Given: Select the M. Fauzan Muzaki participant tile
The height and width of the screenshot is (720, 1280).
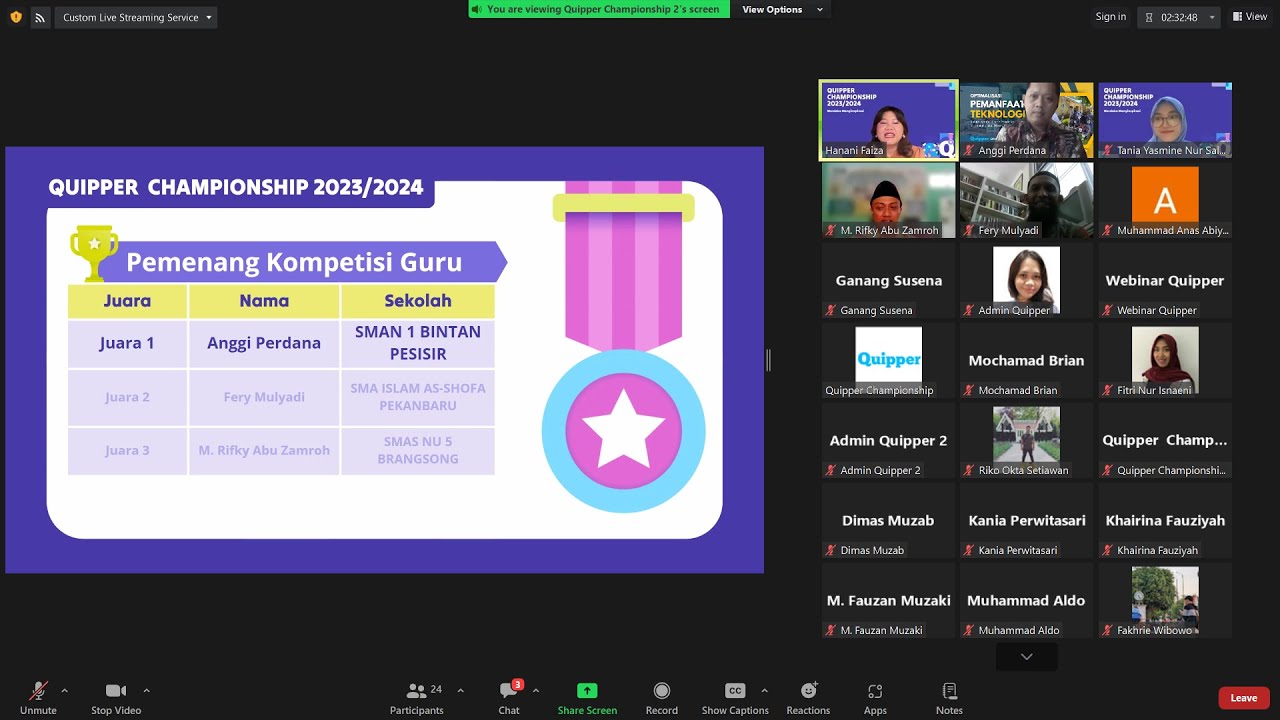Looking at the screenshot, I should [888, 600].
